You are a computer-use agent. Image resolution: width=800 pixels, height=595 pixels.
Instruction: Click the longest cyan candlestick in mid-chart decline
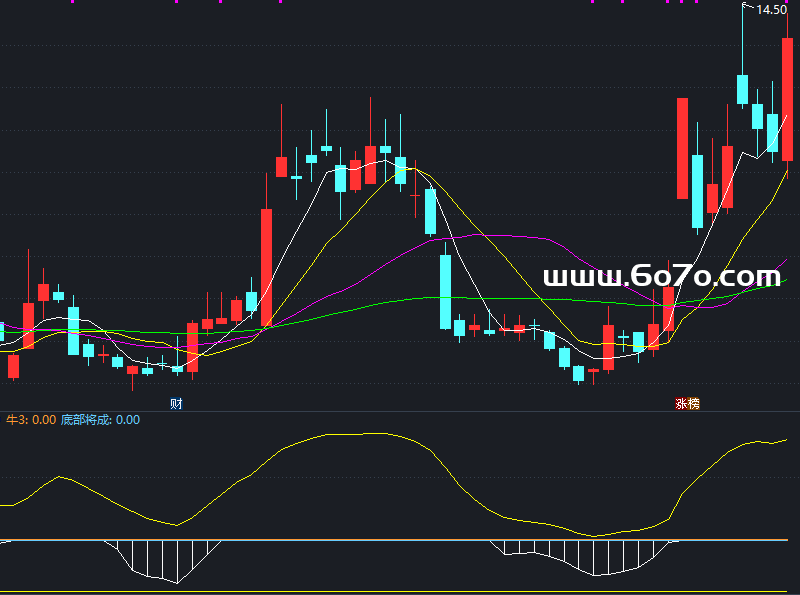pos(445,291)
